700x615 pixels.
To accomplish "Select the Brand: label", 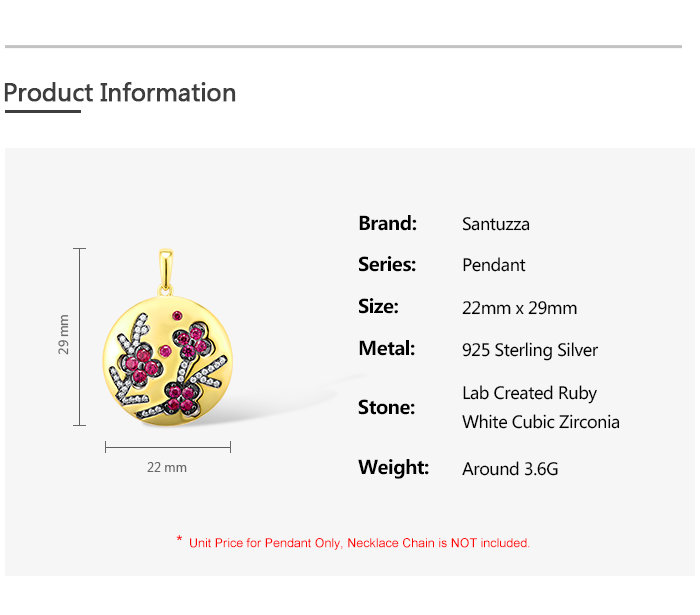I will tap(387, 223).
